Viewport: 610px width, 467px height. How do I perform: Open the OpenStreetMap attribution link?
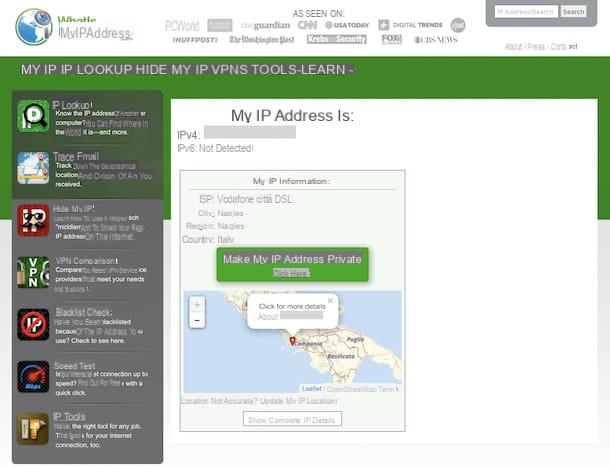click(x=352, y=389)
